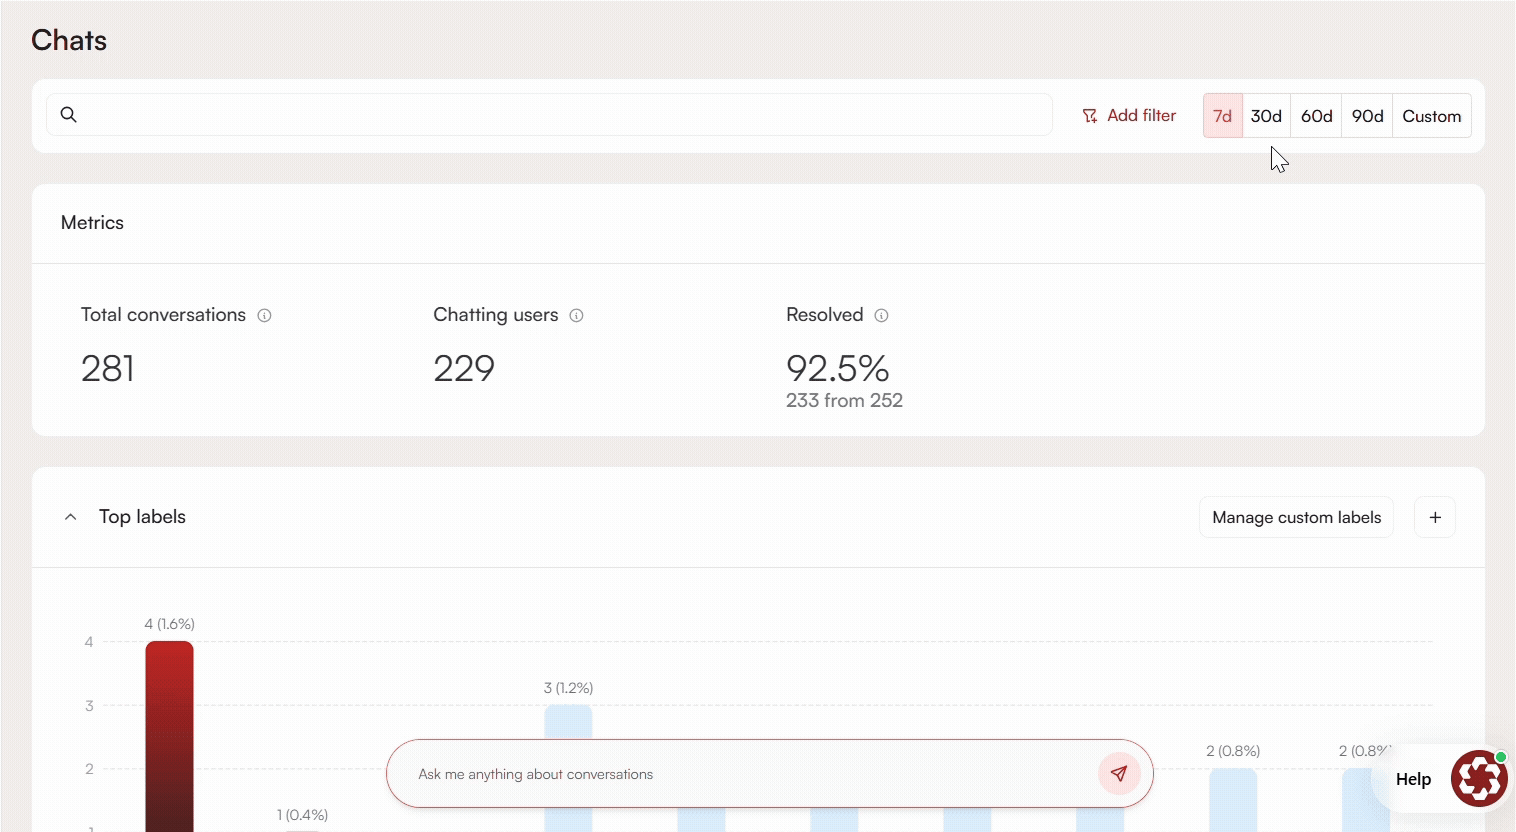
Task: Switch time range to 60d
Action: tap(1316, 116)
